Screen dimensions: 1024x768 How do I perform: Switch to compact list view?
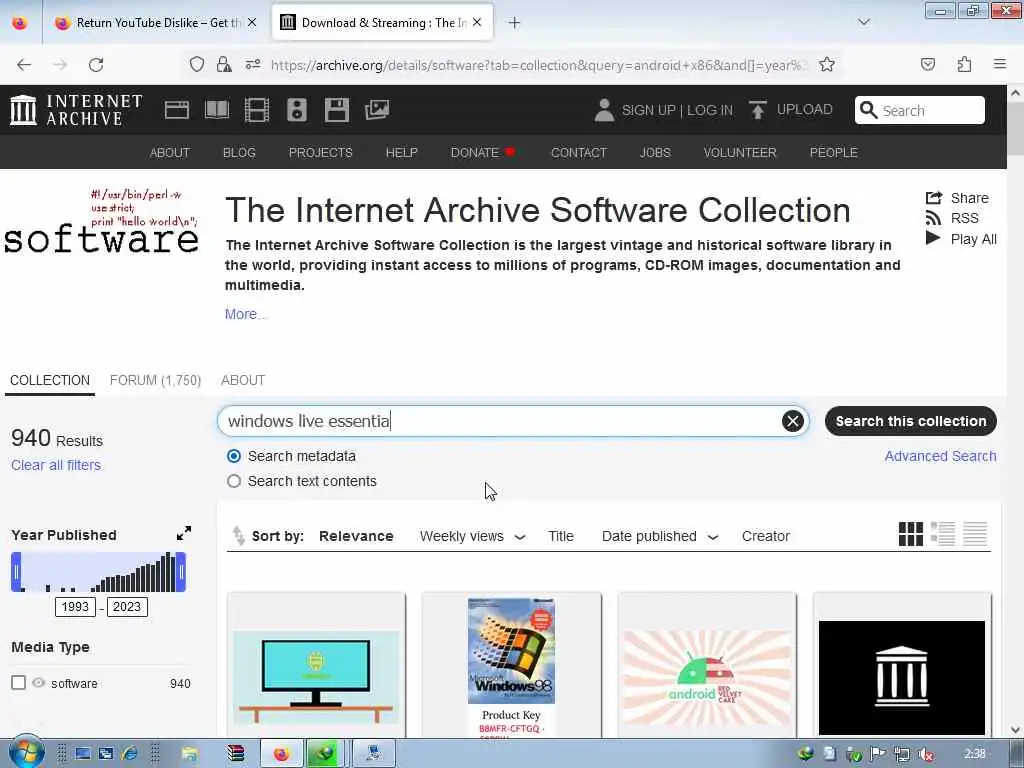coord(974,534)
